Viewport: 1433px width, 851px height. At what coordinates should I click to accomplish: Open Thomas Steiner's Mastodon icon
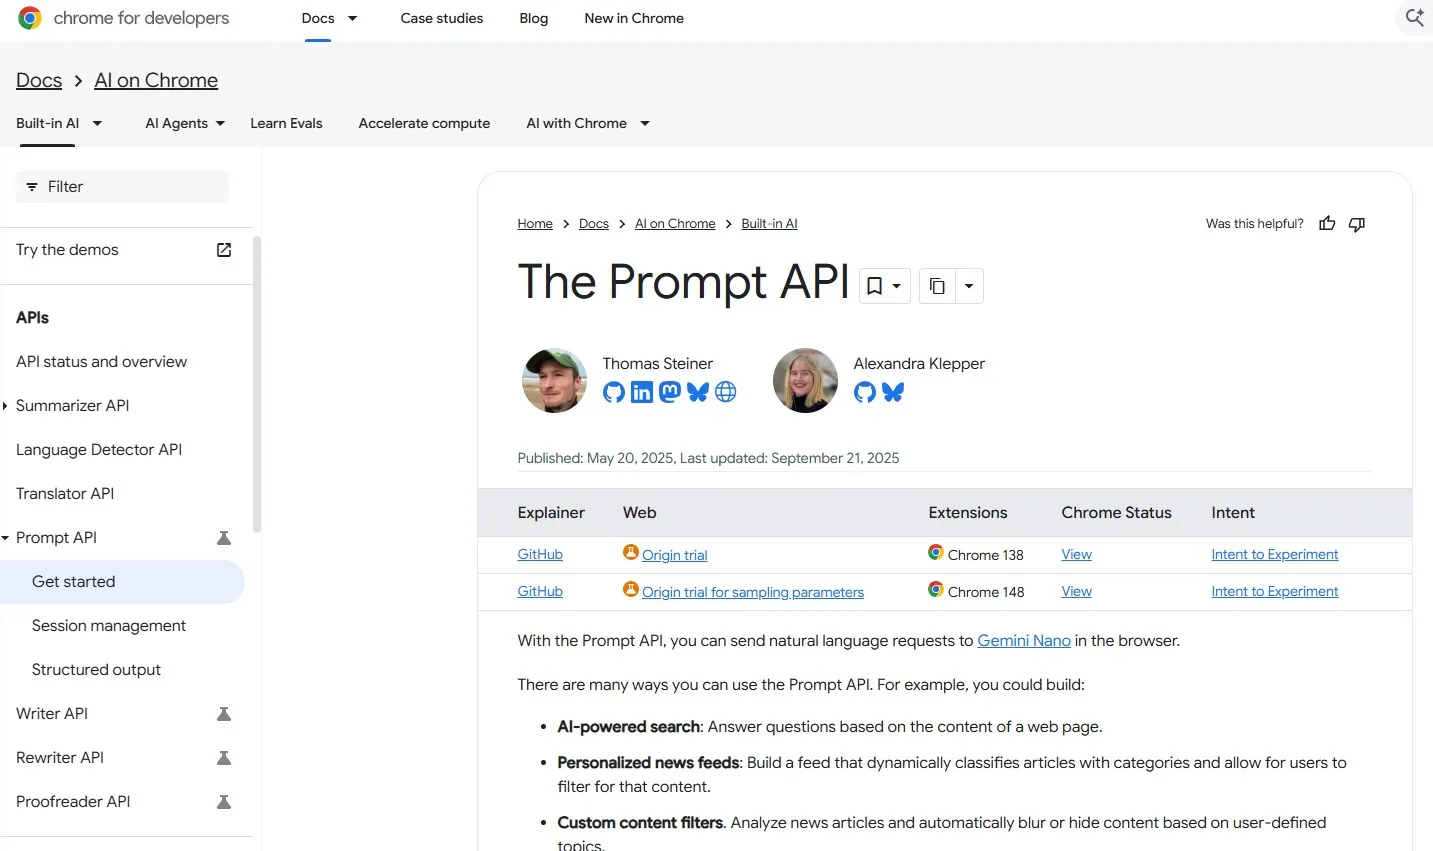click(670, 392)
